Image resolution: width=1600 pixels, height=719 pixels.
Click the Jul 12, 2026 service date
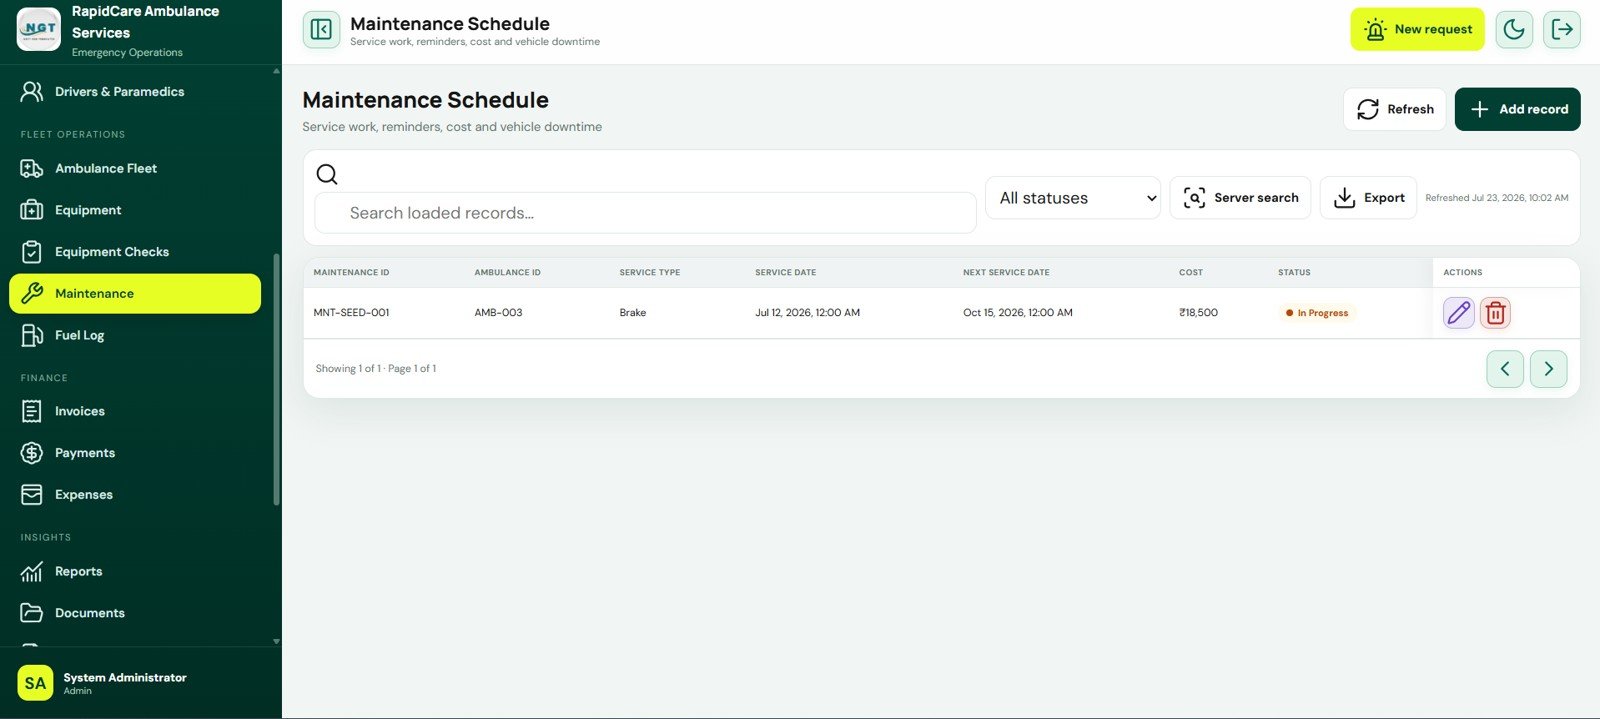pyautogui.click(x=807, y=313)
